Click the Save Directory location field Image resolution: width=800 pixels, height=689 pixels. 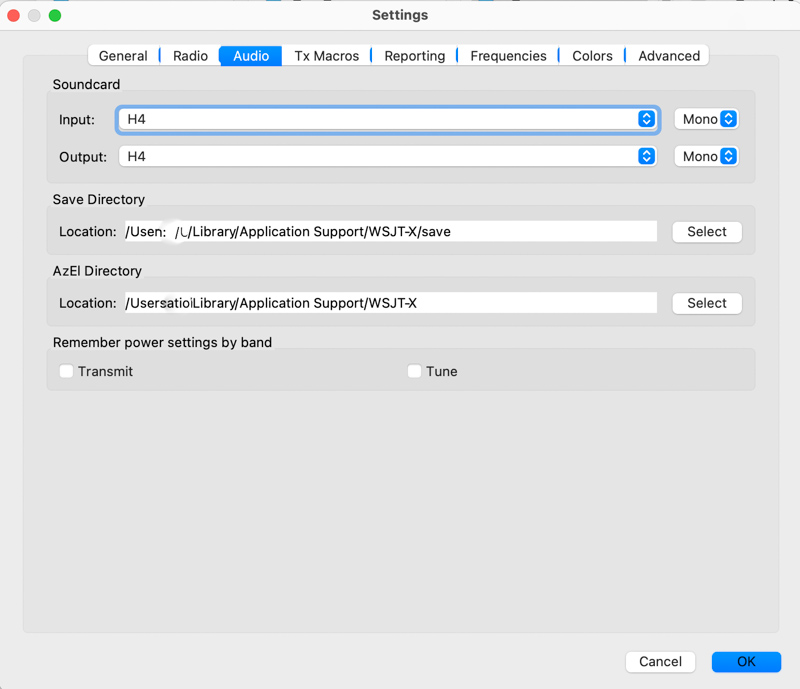pos(390,232)
